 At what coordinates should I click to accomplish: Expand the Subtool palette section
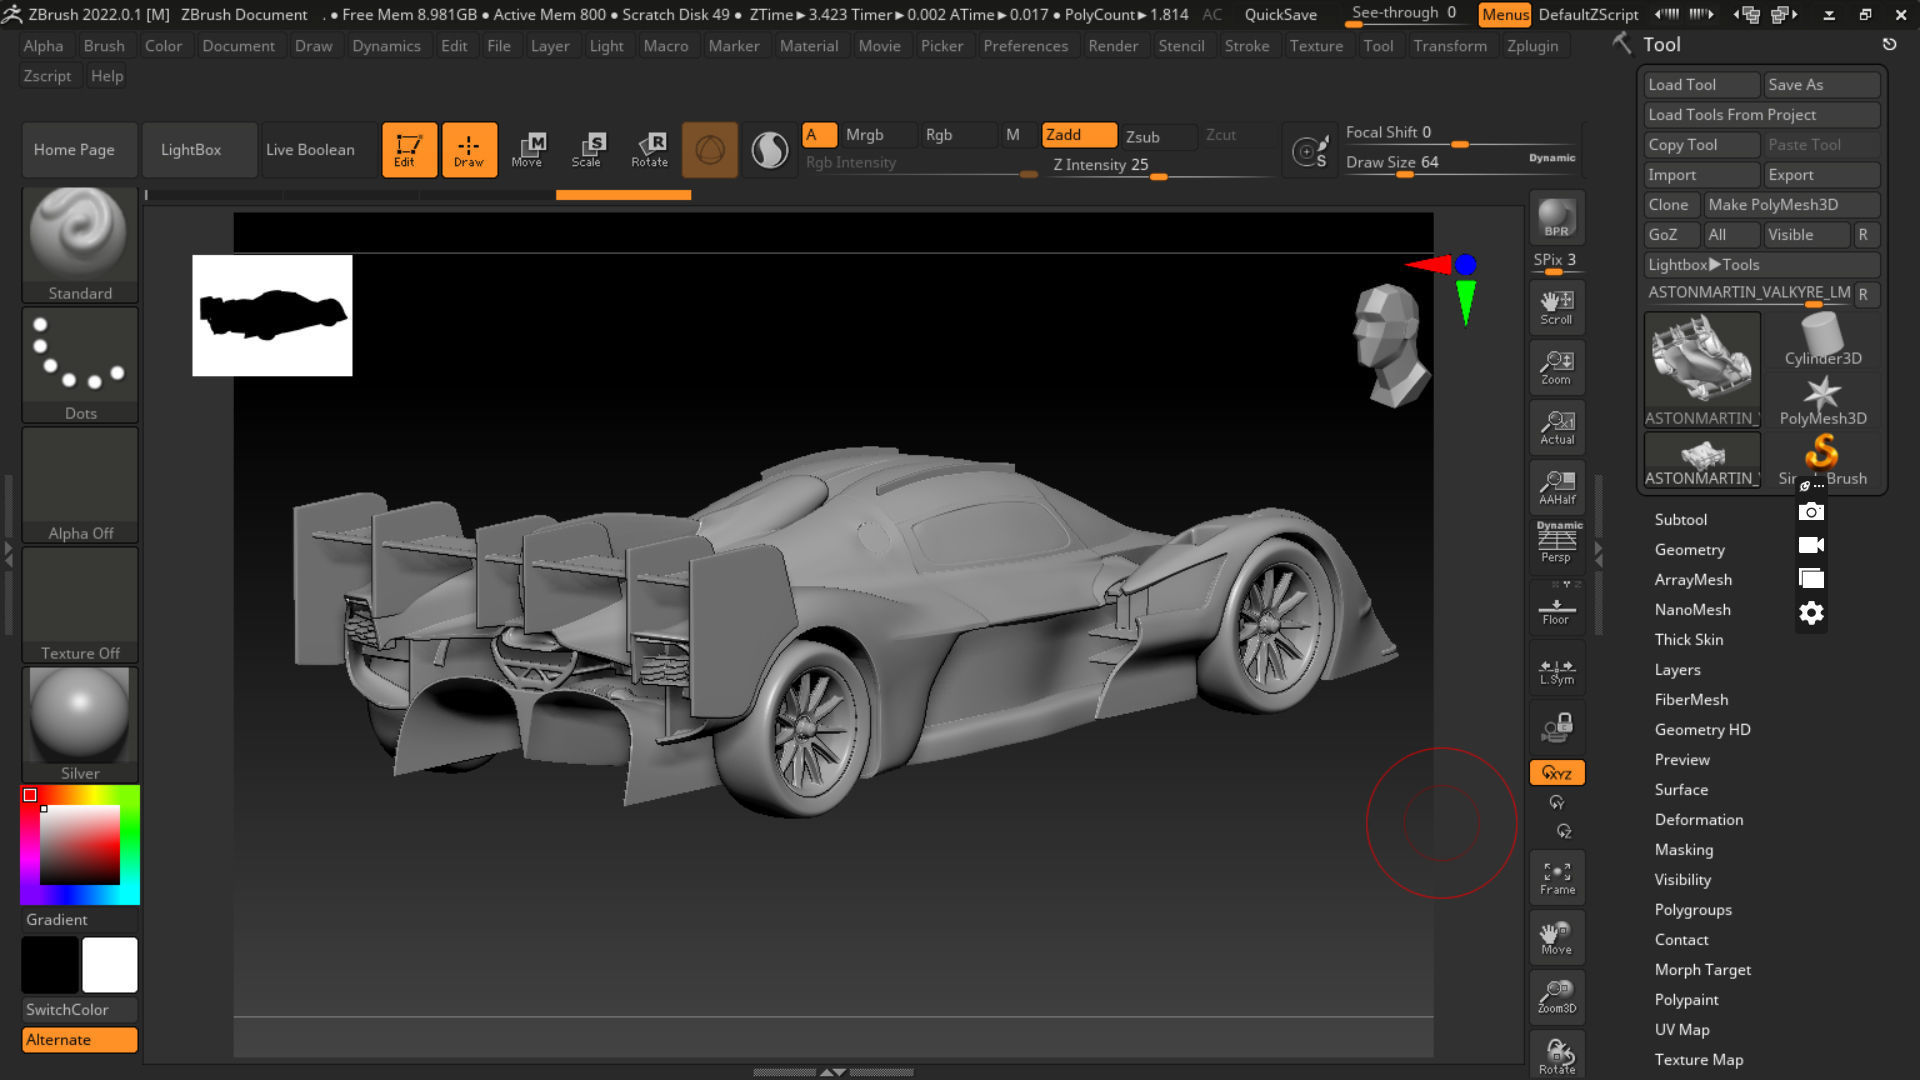(1680, 520)
